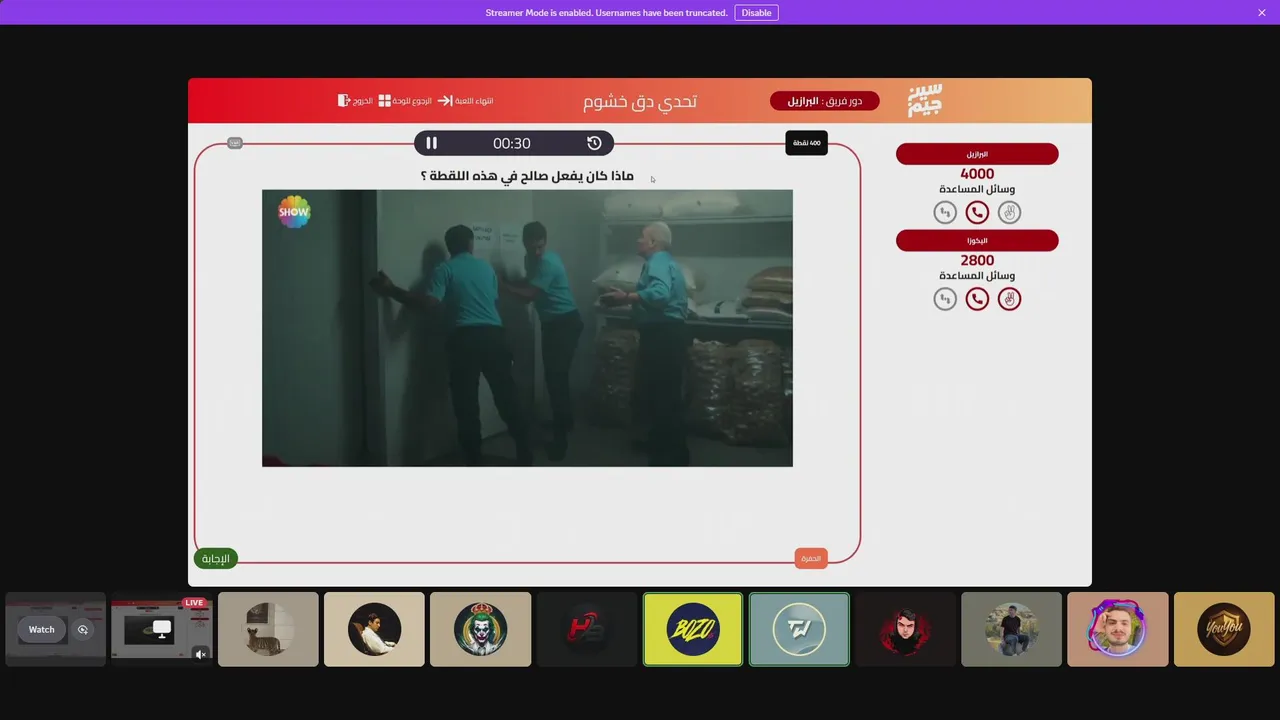
Task: Click the question text ماذا كان يفعل صالح
Action: (527, 176)
